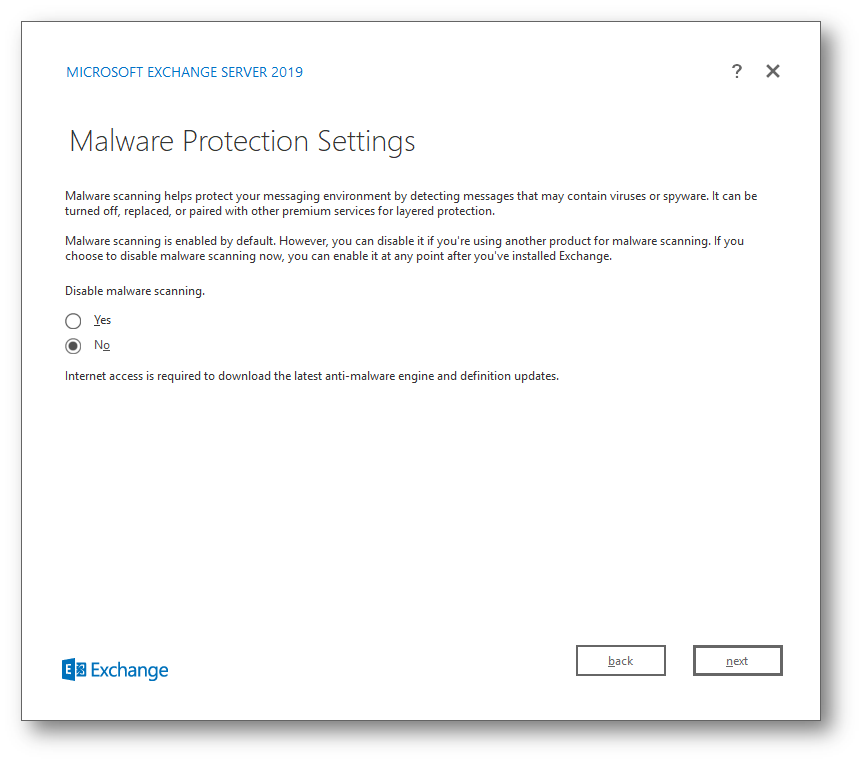Click the Microsoft Exchange Server 2019 title
The height and width of the screenshot is (763, 863).
click(x=184, y=72)
